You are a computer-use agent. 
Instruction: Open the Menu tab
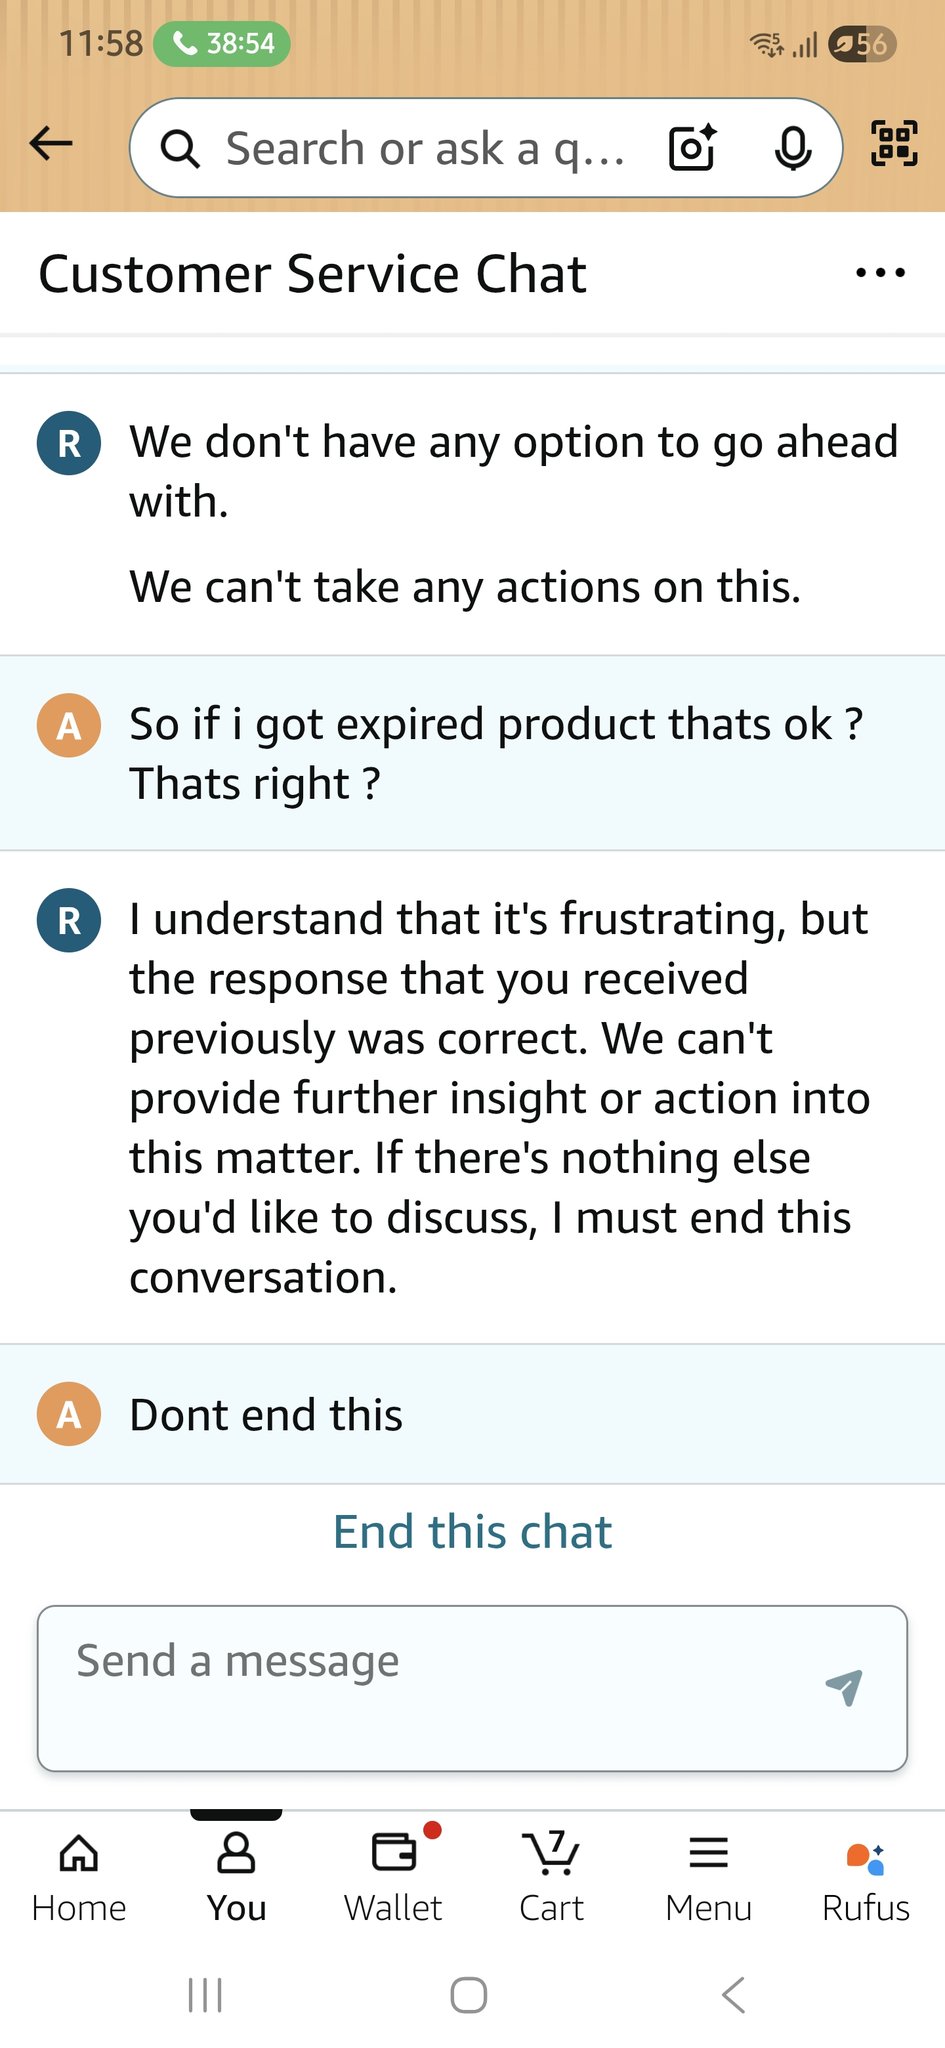point(708,1877)
